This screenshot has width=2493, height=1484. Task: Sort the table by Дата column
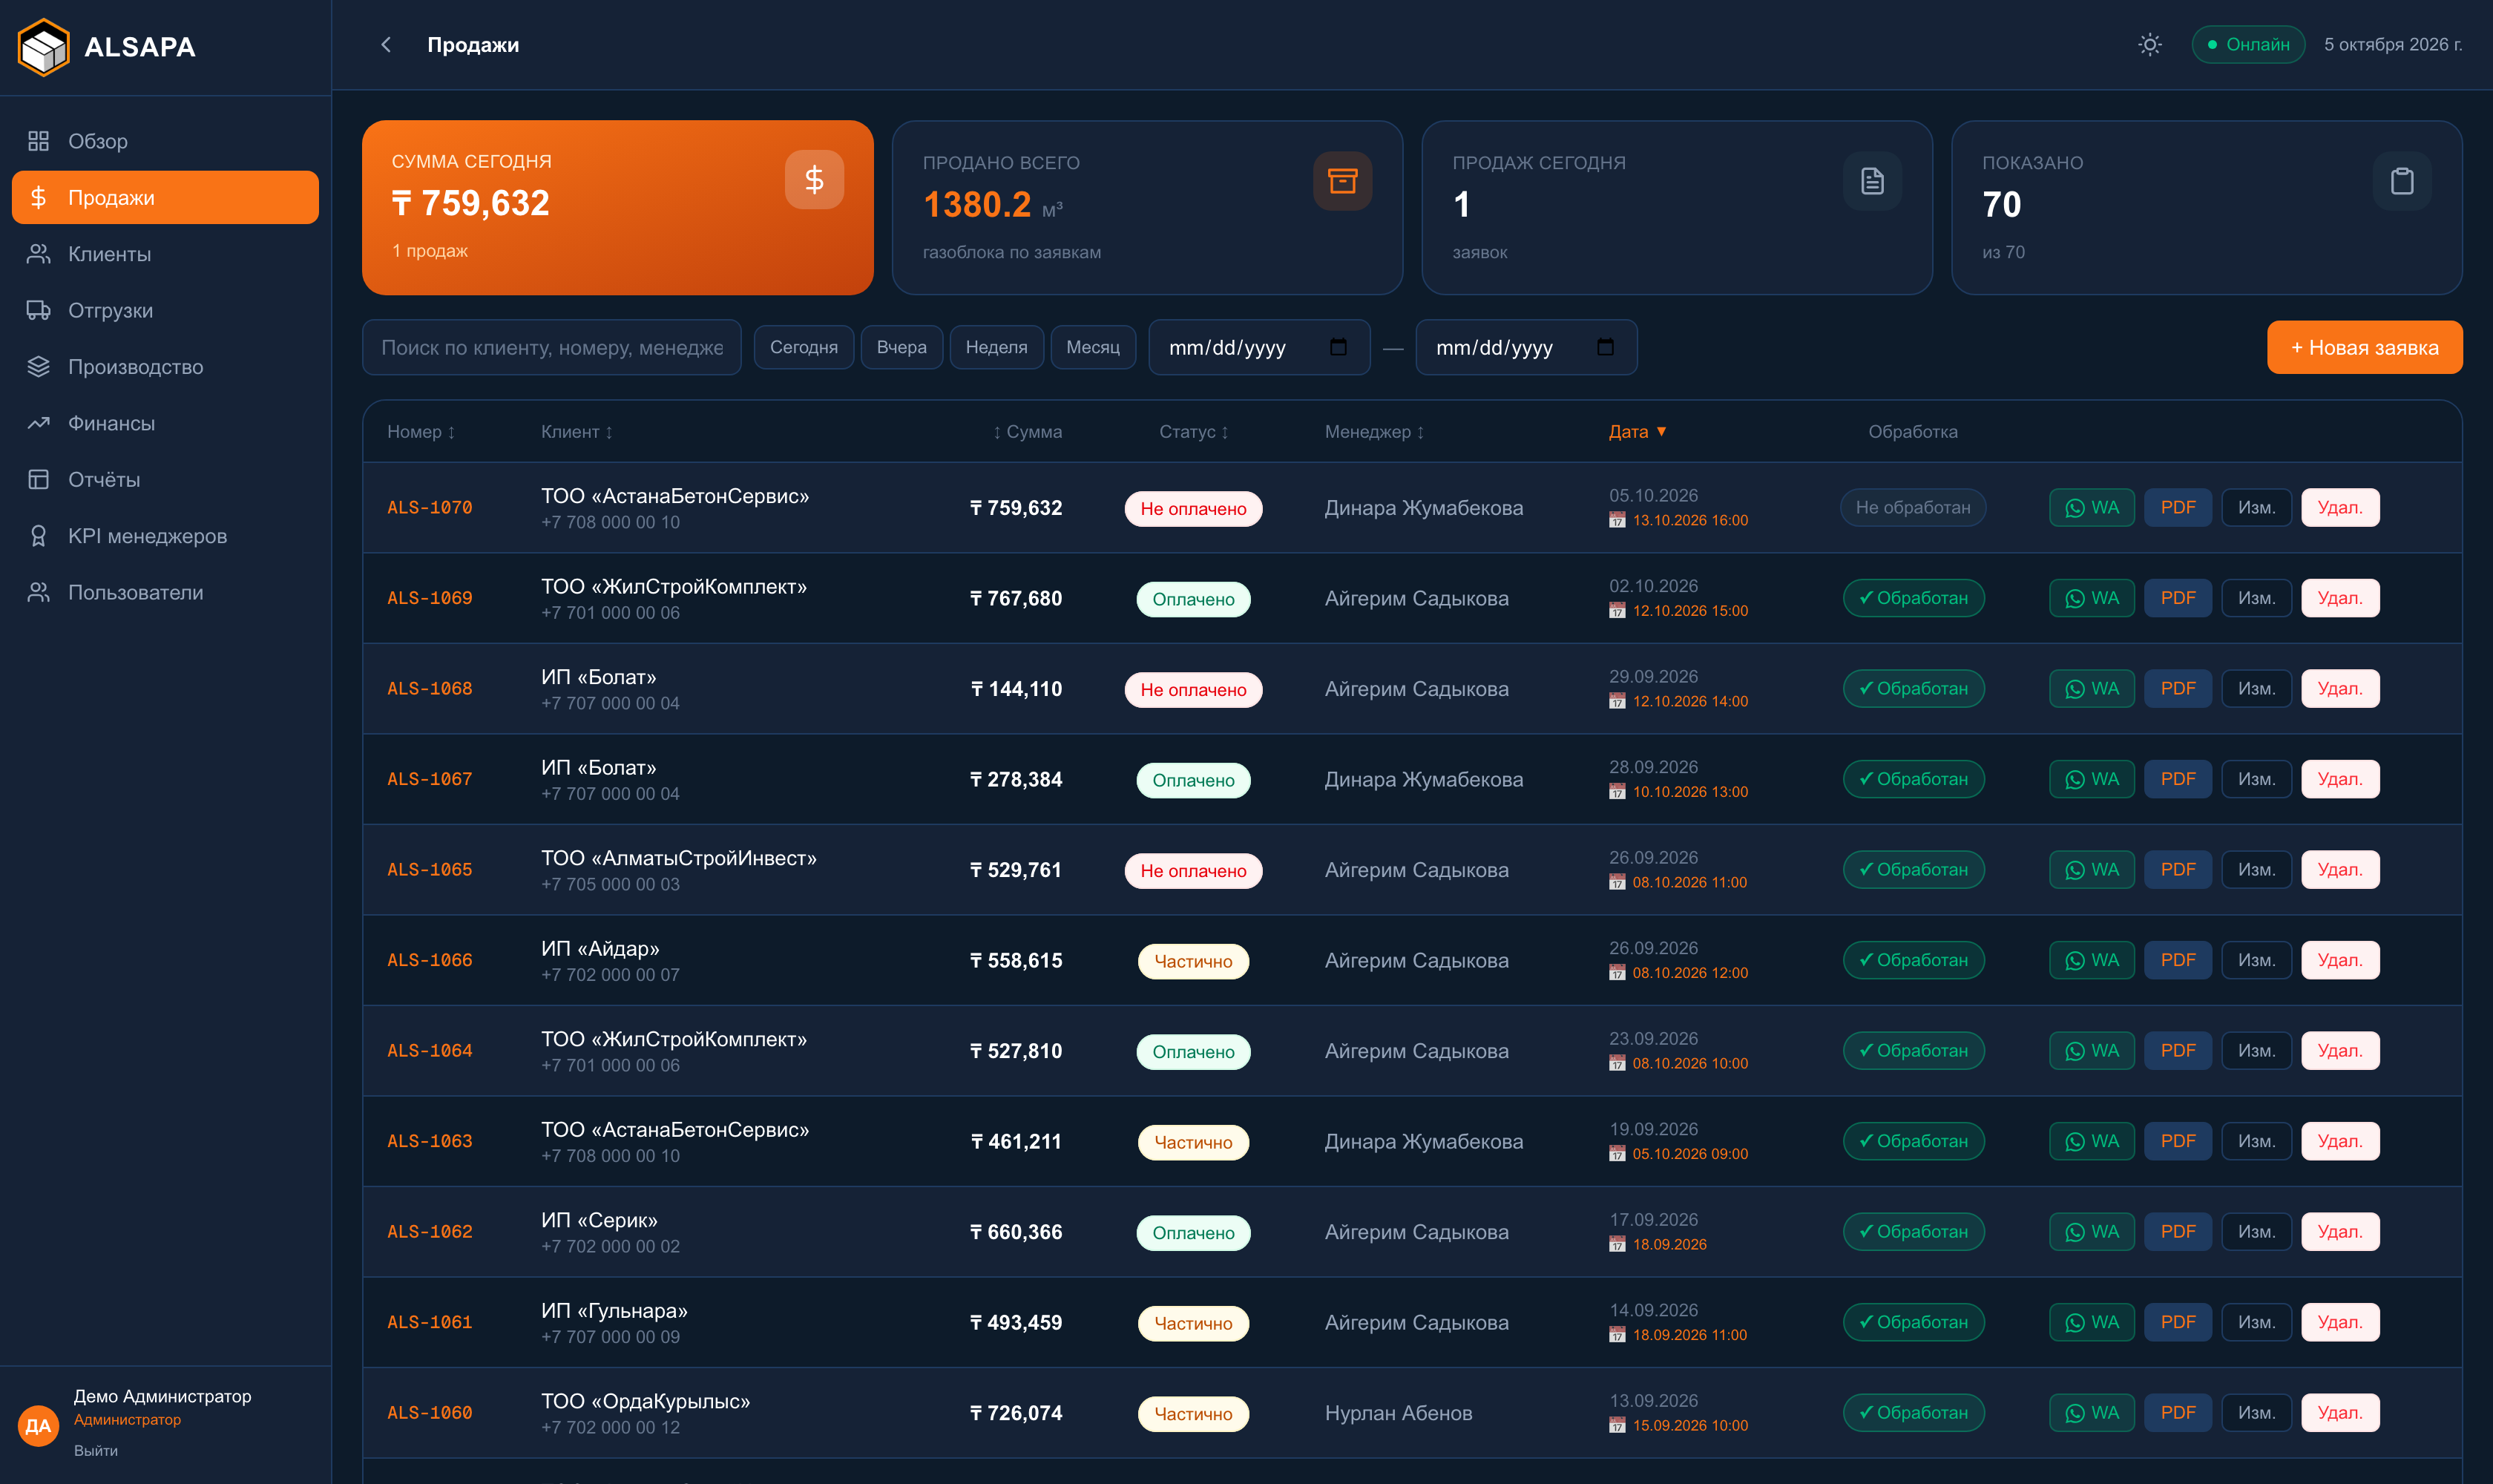click(x=1637, y=432)
